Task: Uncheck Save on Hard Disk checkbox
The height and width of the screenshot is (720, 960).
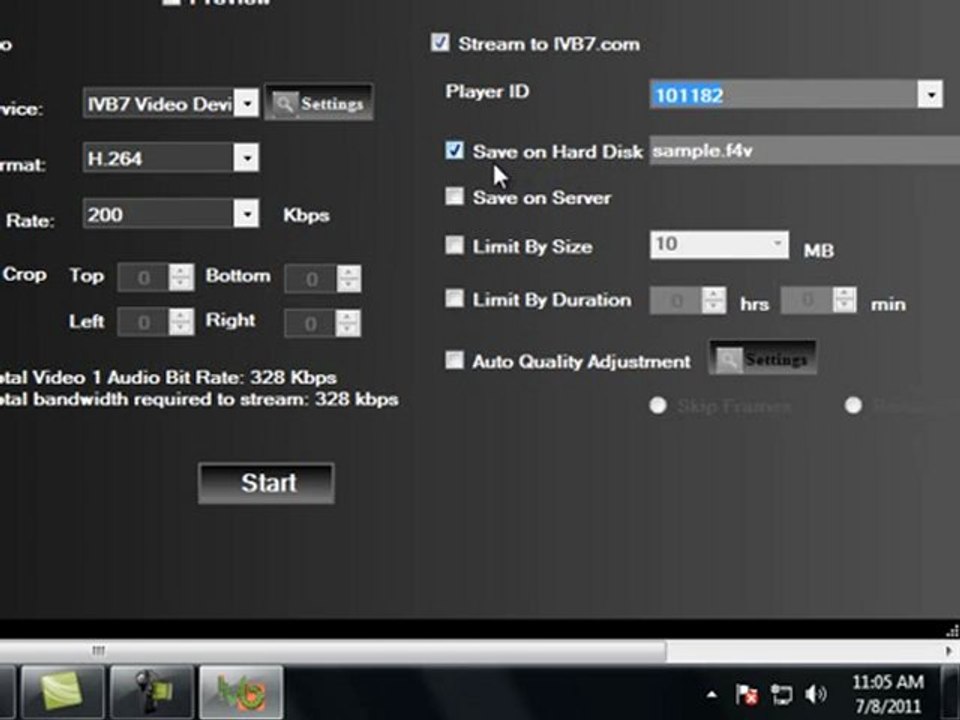Action: pos(454,150)
